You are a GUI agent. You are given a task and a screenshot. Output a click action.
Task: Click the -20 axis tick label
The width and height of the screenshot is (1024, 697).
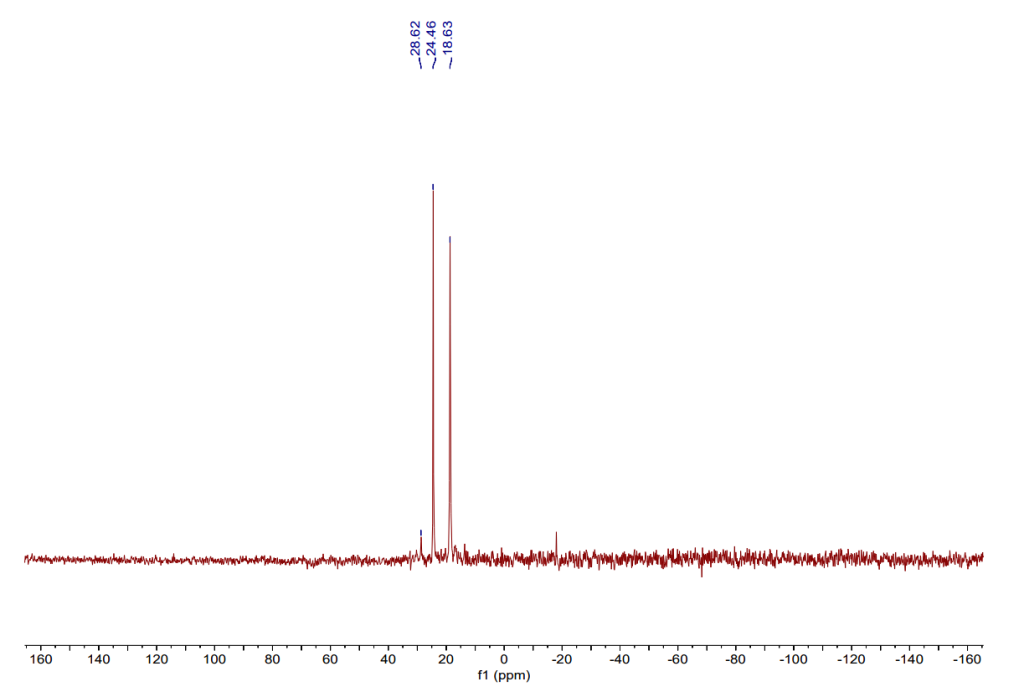click(x=562, y=660)
